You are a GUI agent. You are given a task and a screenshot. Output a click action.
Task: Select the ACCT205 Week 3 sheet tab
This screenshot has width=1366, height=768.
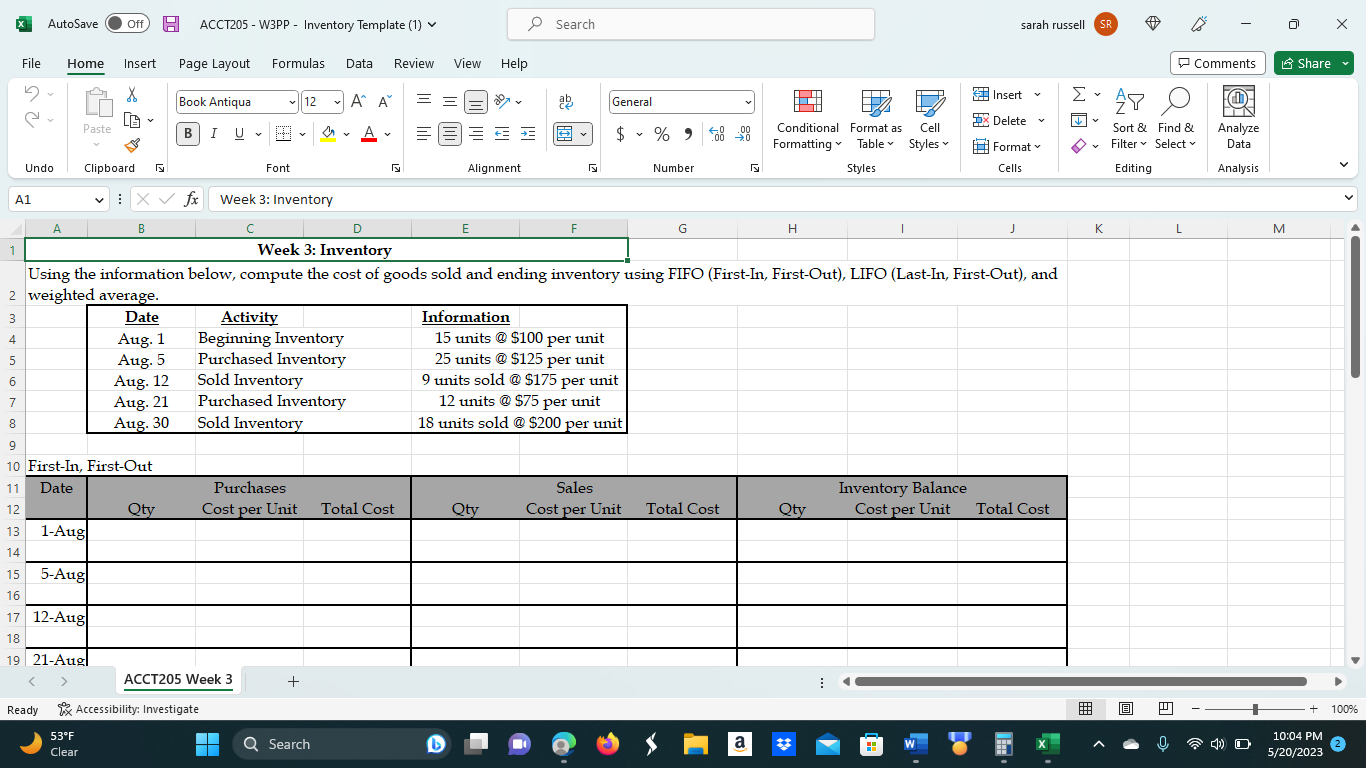point(178,680)
